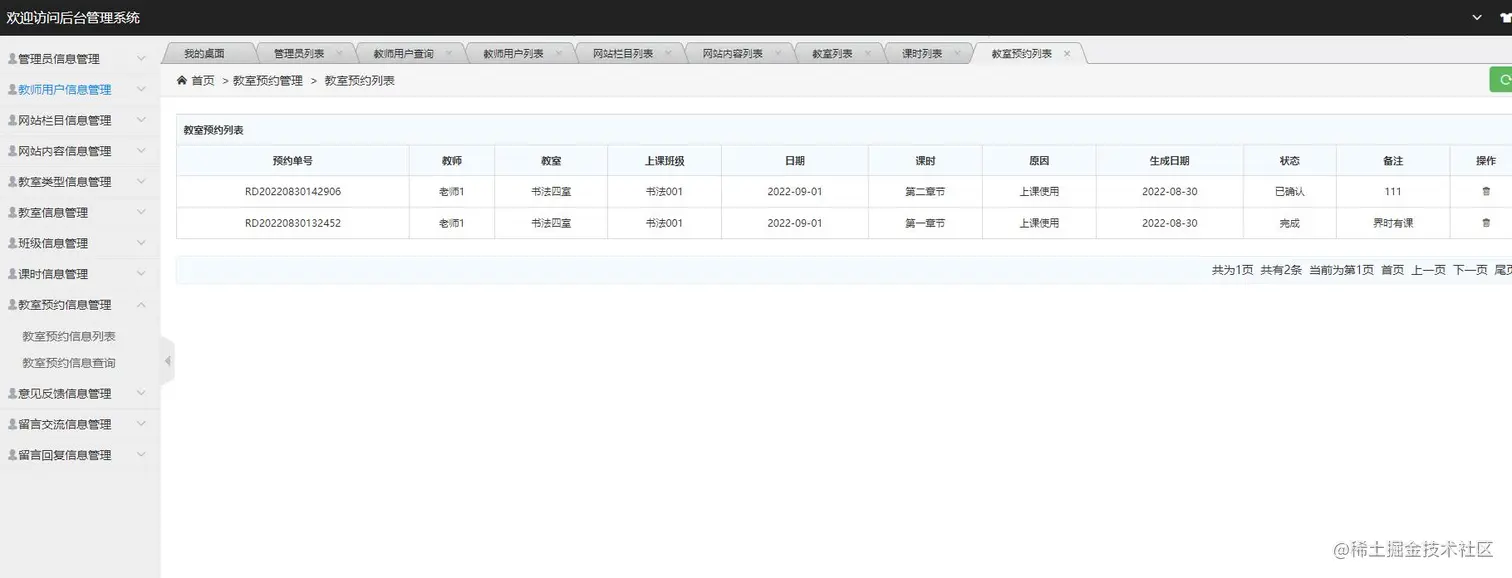
Task: Click 首页 breadcrumb link
Action: [202, 81]
